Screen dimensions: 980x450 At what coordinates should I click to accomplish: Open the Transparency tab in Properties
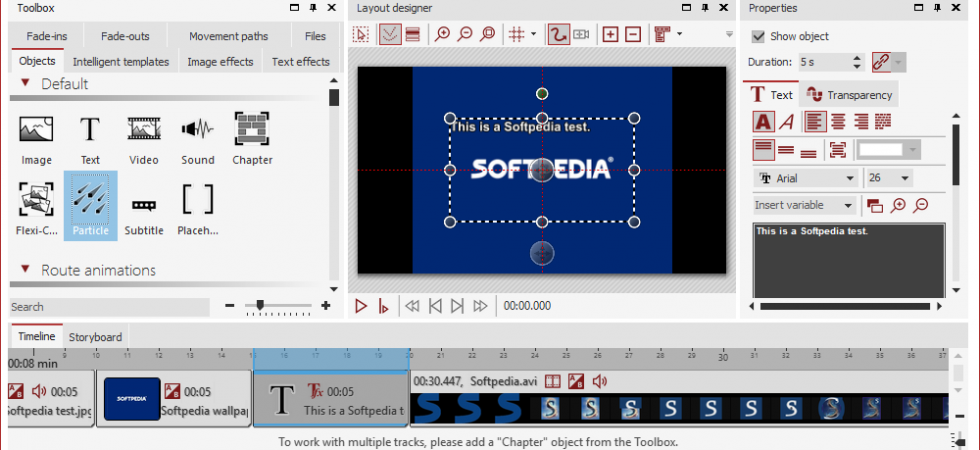[849, 95]
